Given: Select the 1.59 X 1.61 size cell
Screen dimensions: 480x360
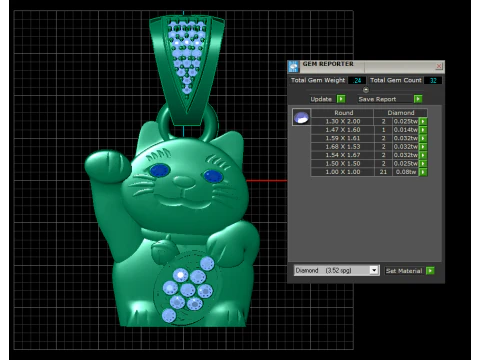Looking at the screenshot, I should click(343, 138).
